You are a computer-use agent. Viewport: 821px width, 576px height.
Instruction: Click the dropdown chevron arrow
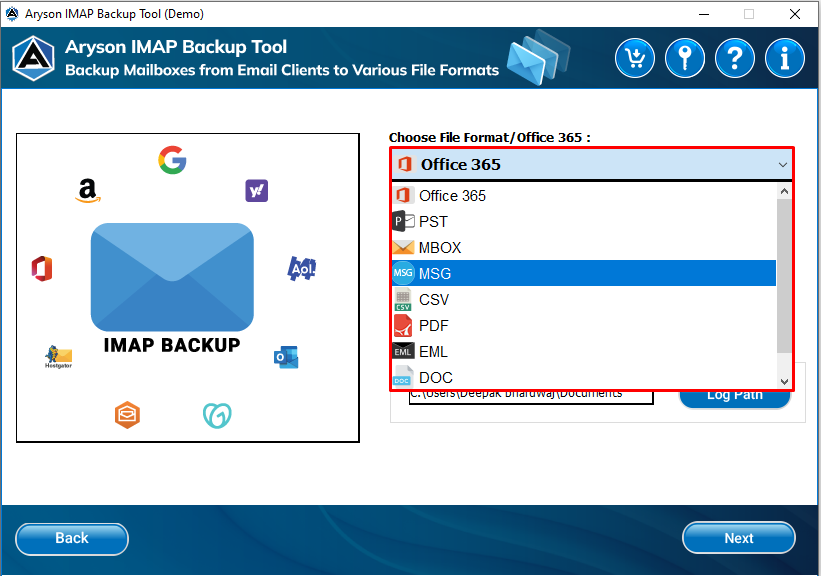click(783, 165)
